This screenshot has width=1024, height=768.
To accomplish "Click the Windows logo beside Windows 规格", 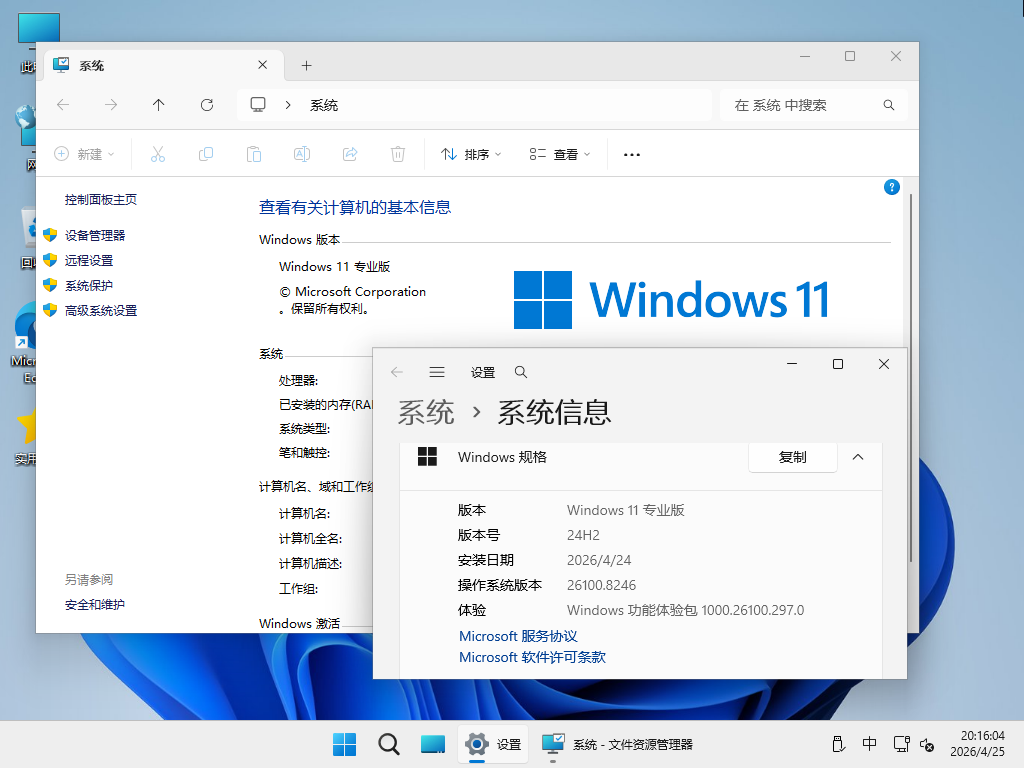I will (427, 456).
